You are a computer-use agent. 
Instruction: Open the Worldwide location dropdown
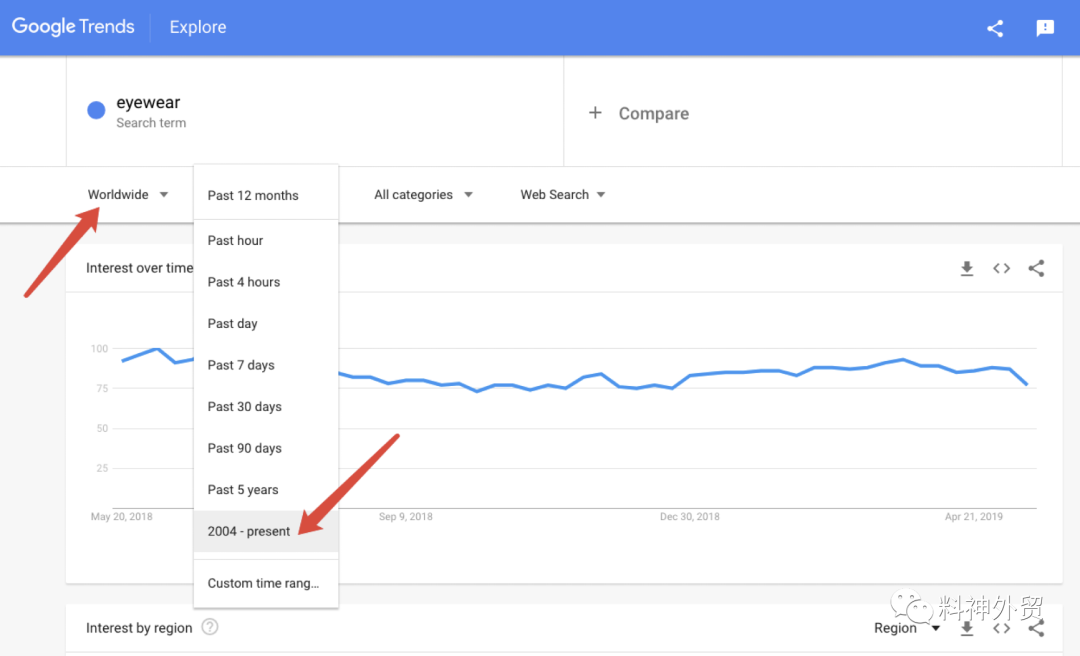click(127, 195)
